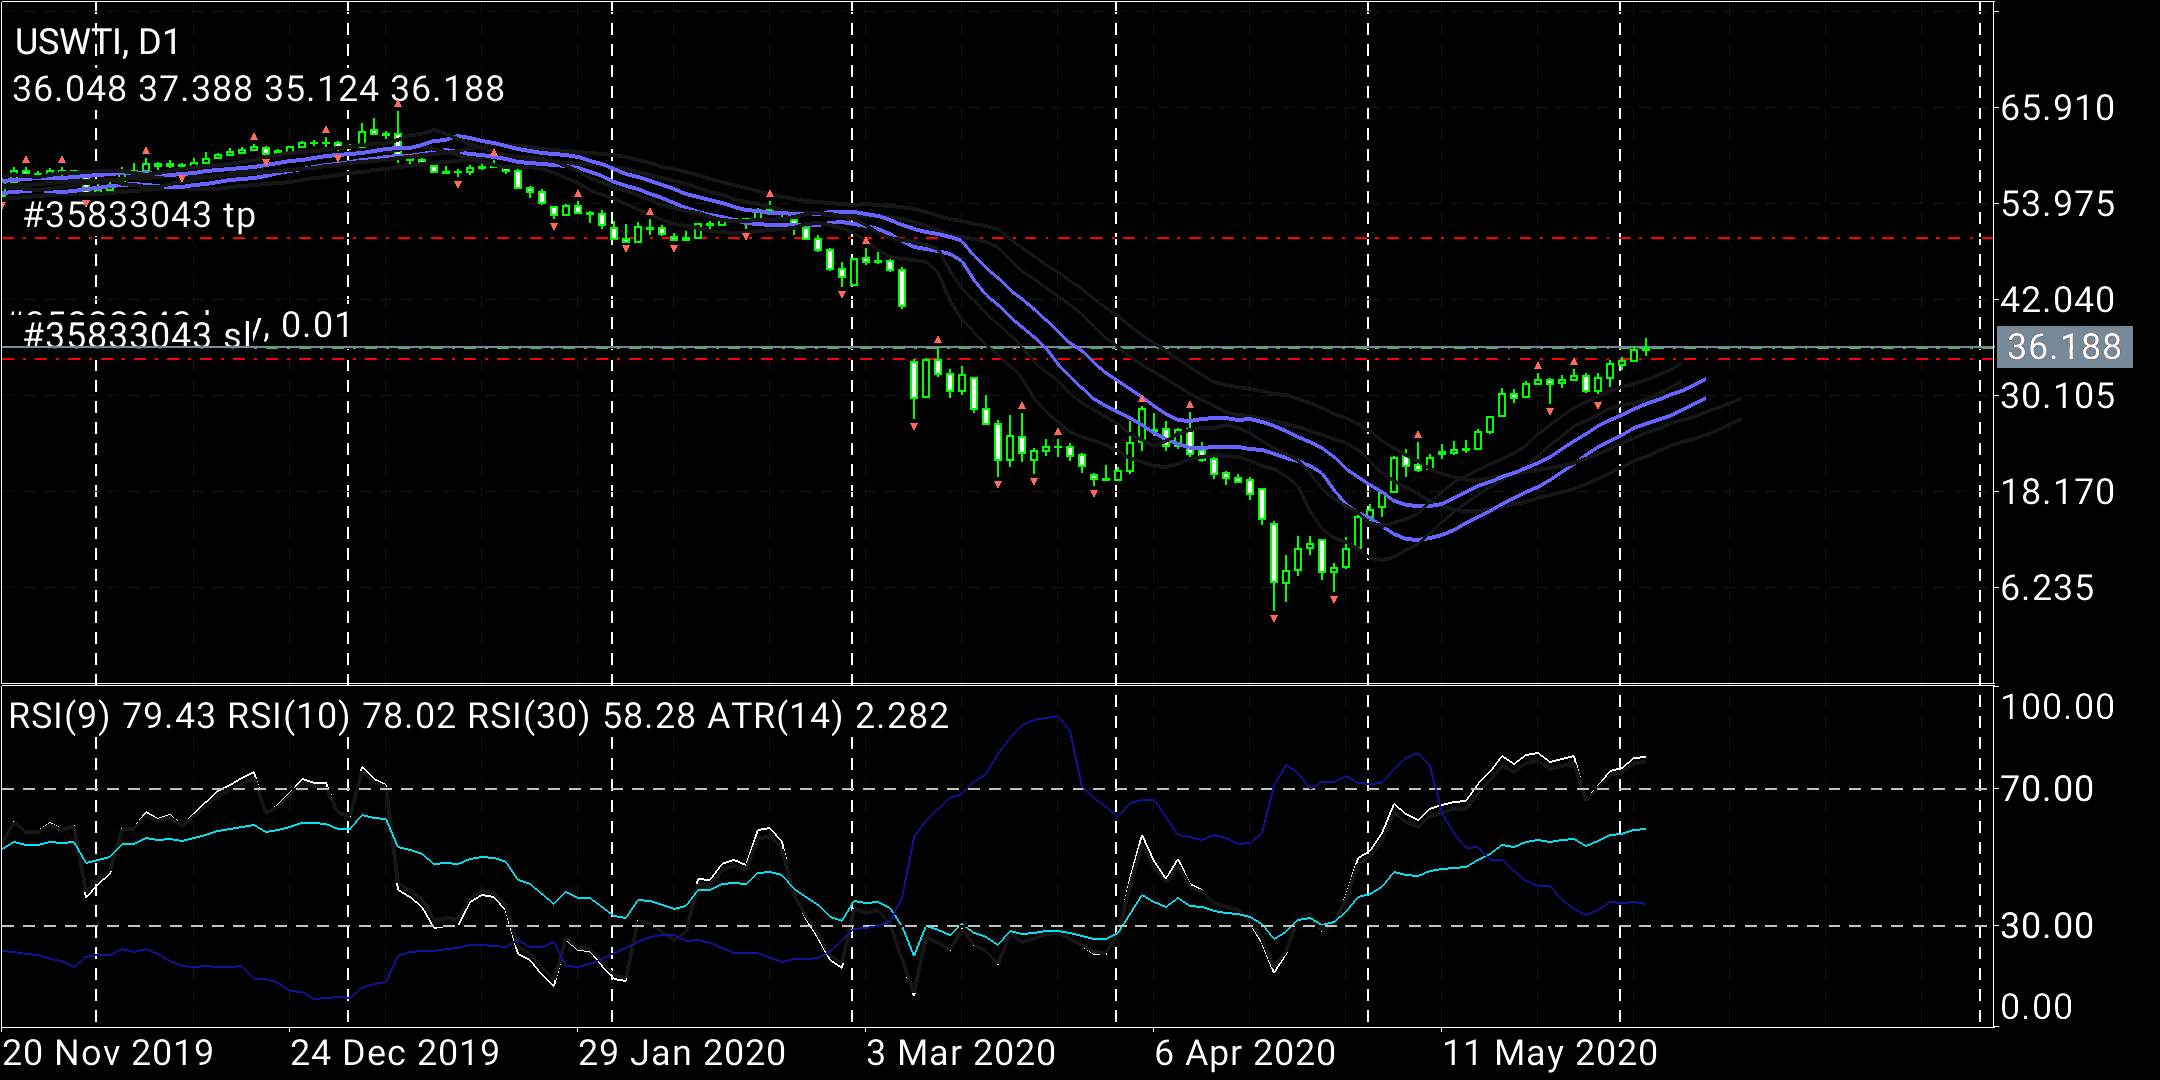Viewport: 2160px width, 1080px height.
Task: Click the OHLC values line under the title
Action: click(x=259, y=89)
